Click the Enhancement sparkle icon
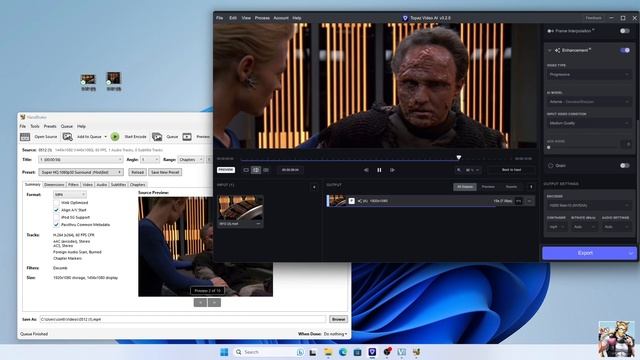This screenshot has width=640, height=360. click(x=557, y=50)
